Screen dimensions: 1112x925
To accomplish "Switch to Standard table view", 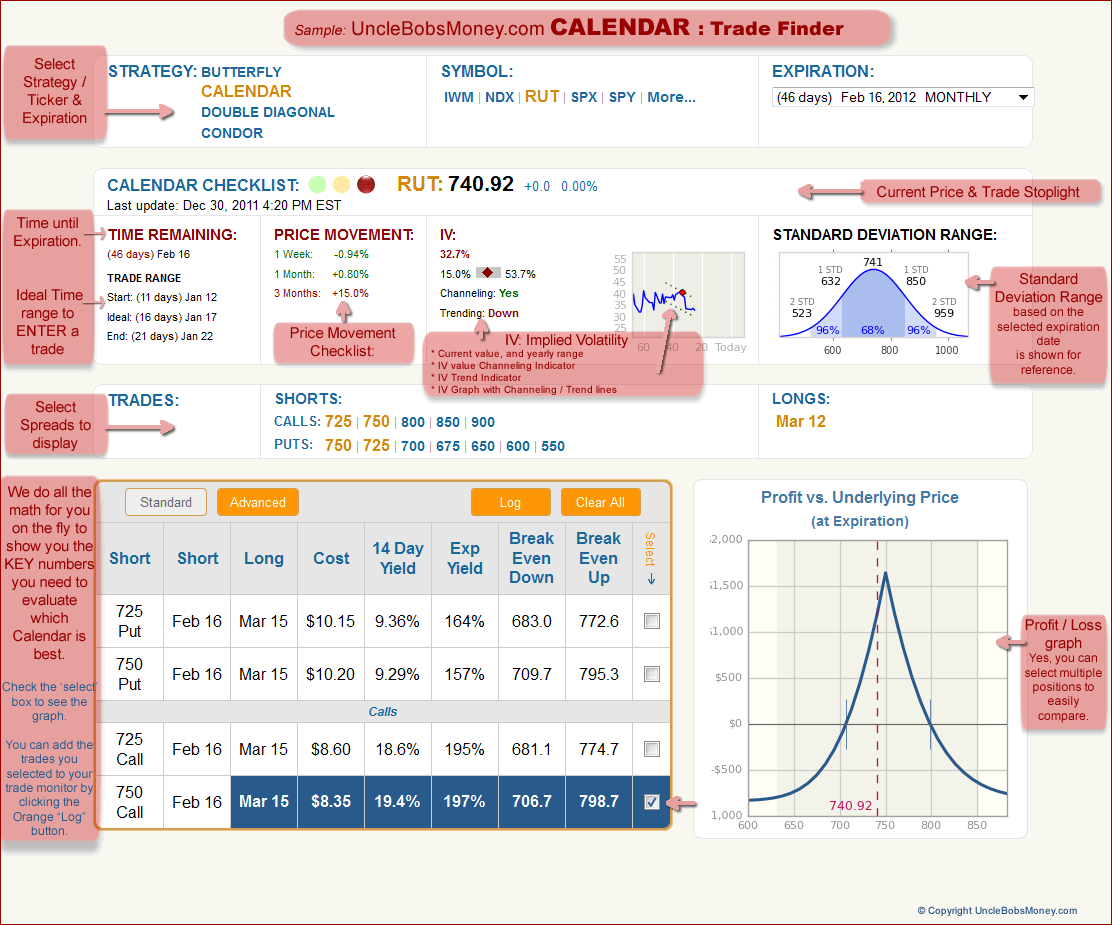I will [166, 502].
